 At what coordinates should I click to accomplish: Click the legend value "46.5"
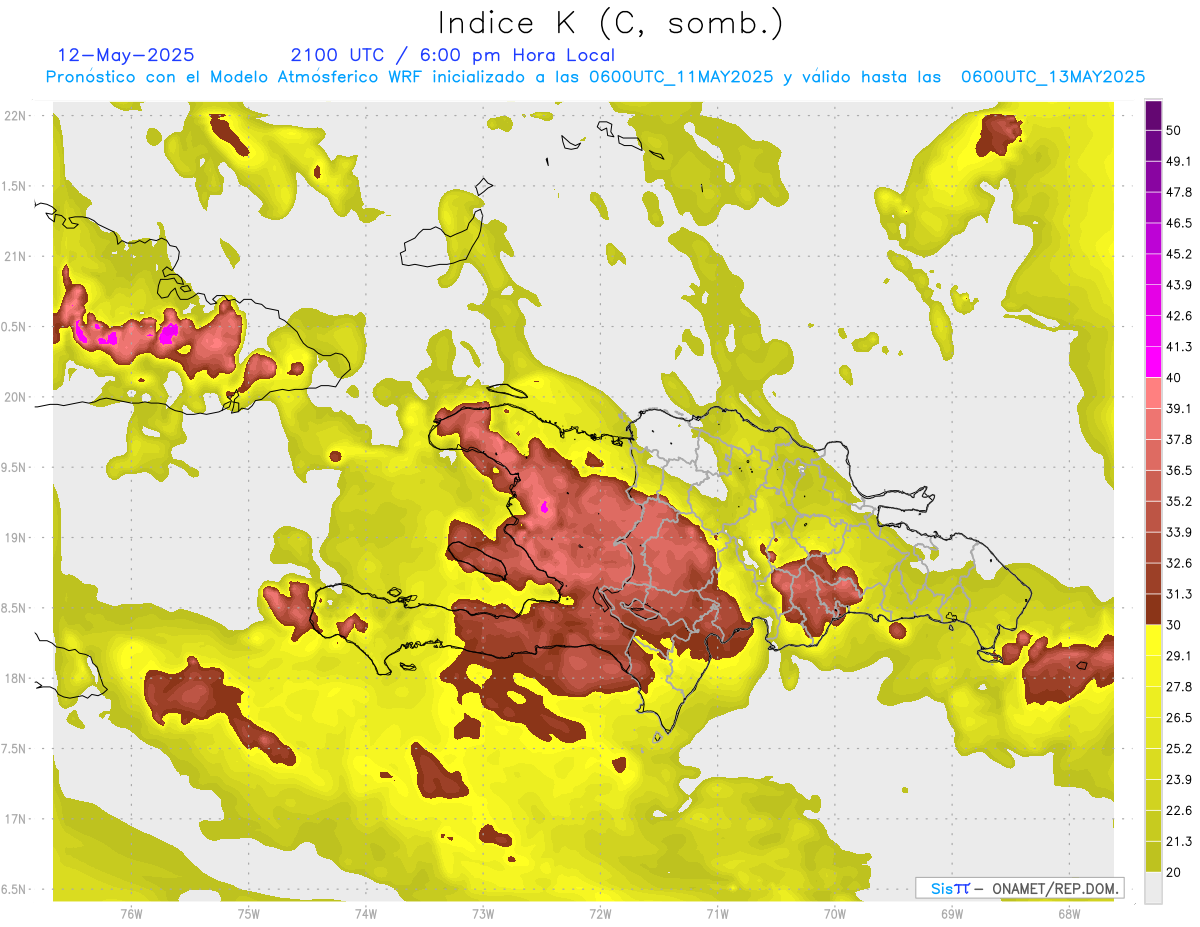click(x=1179, y=223)
